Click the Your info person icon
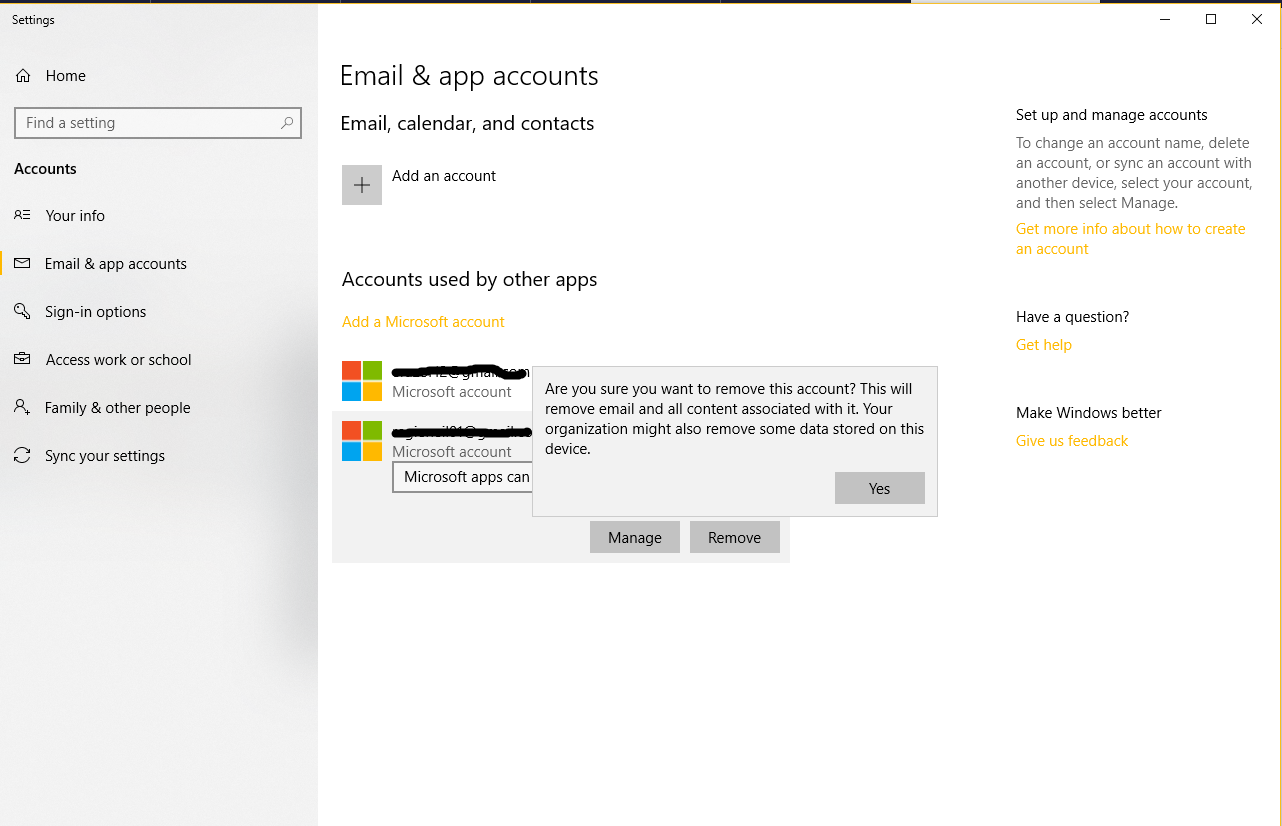This screenshot has width=1282, height=826. click(x=22, y=215)
